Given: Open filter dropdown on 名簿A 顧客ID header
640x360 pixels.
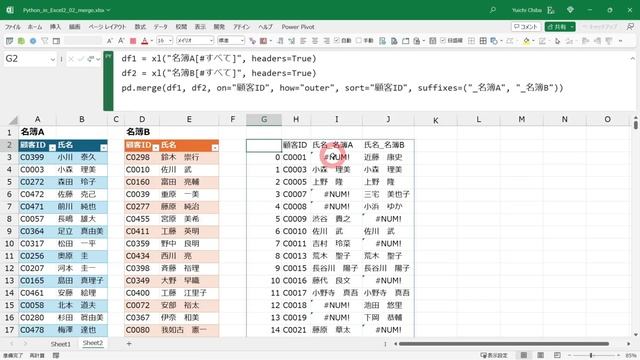Looking at the screenshot, I should [52, 148].
